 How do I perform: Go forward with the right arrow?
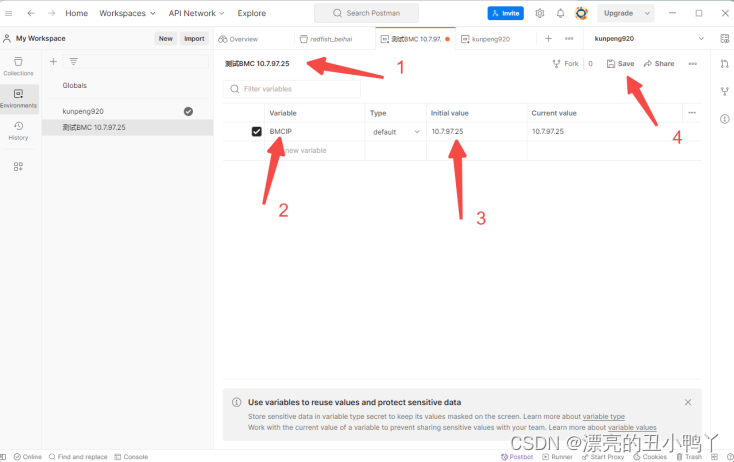[x=51, y=13]
